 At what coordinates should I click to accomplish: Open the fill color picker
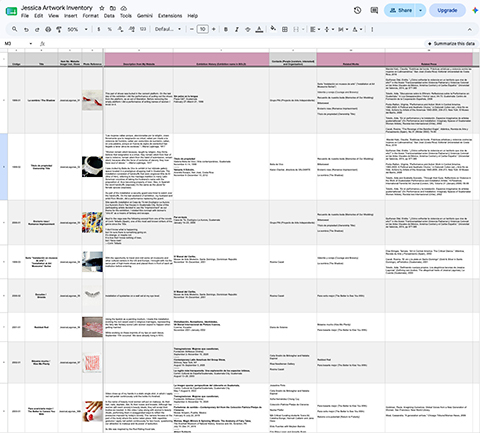point(273,29)
